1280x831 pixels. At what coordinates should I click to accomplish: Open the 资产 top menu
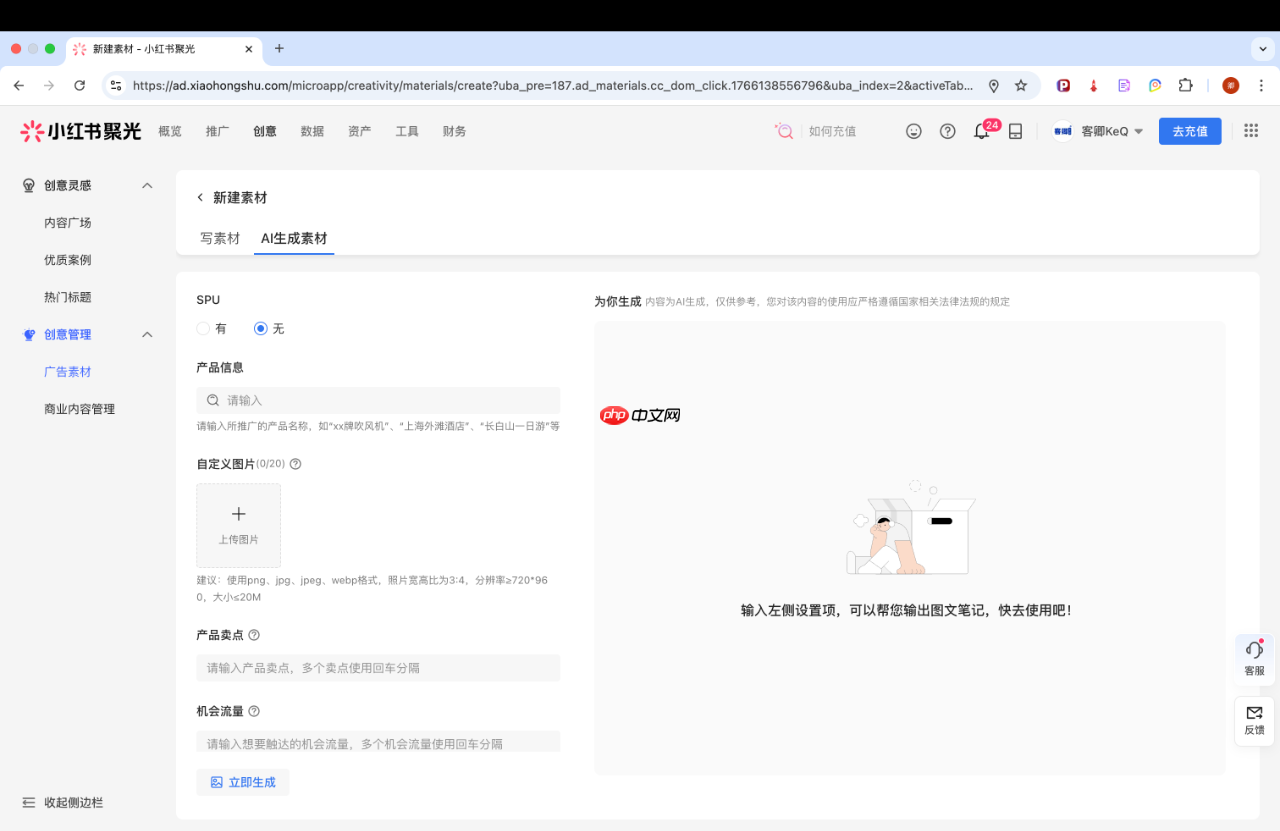(x=359, y=131)
